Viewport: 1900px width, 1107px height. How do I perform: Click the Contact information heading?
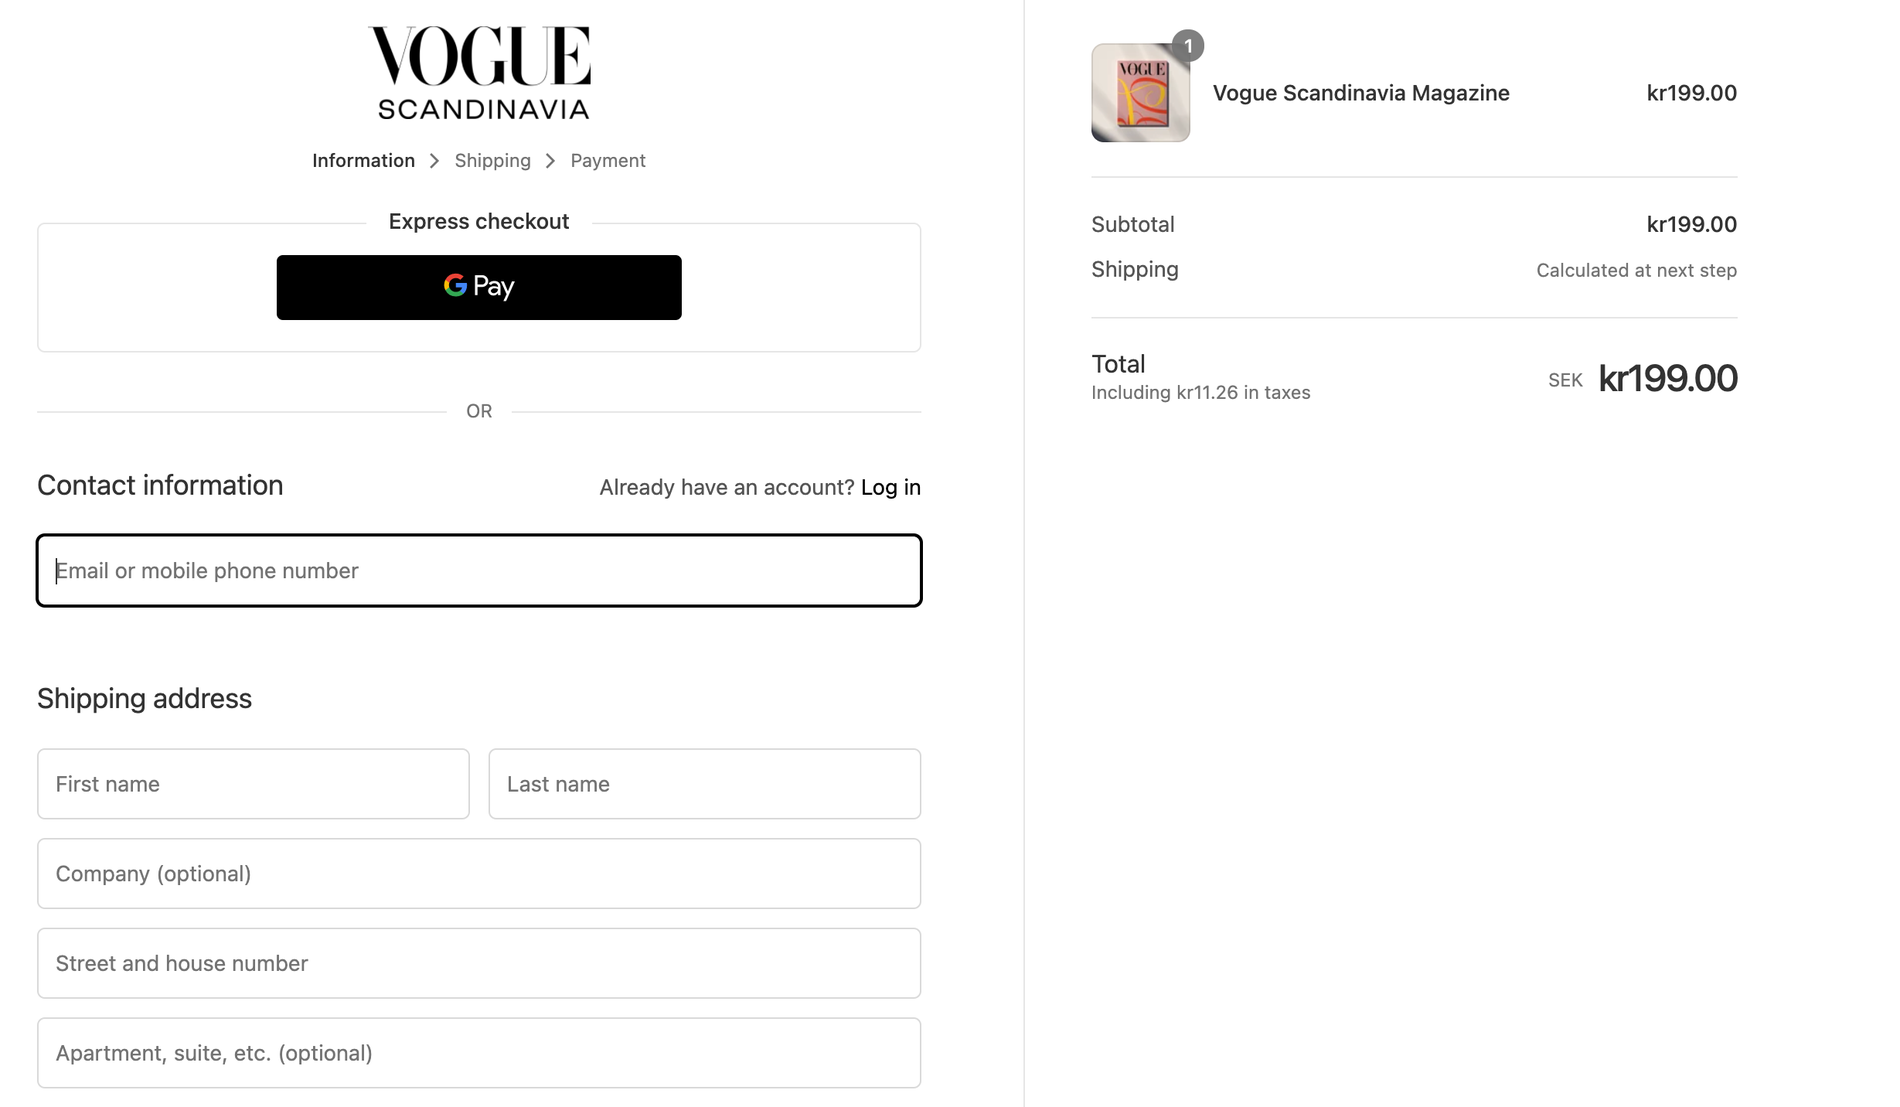click(x=160, y=485)
